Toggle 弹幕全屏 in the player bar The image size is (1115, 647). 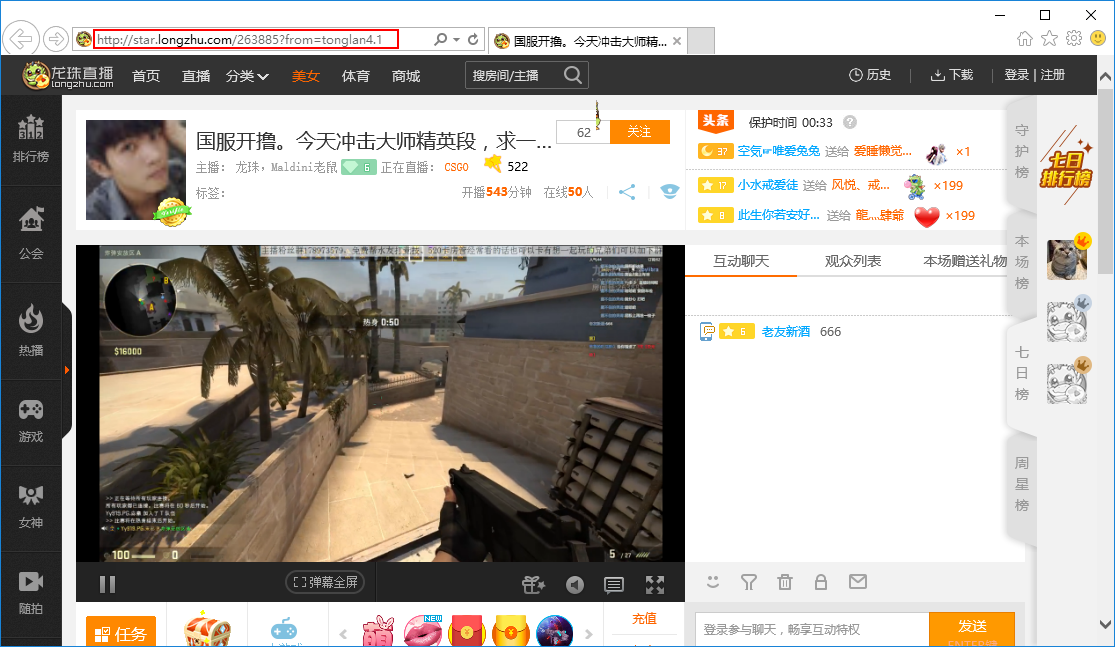(x=325, y=582)
